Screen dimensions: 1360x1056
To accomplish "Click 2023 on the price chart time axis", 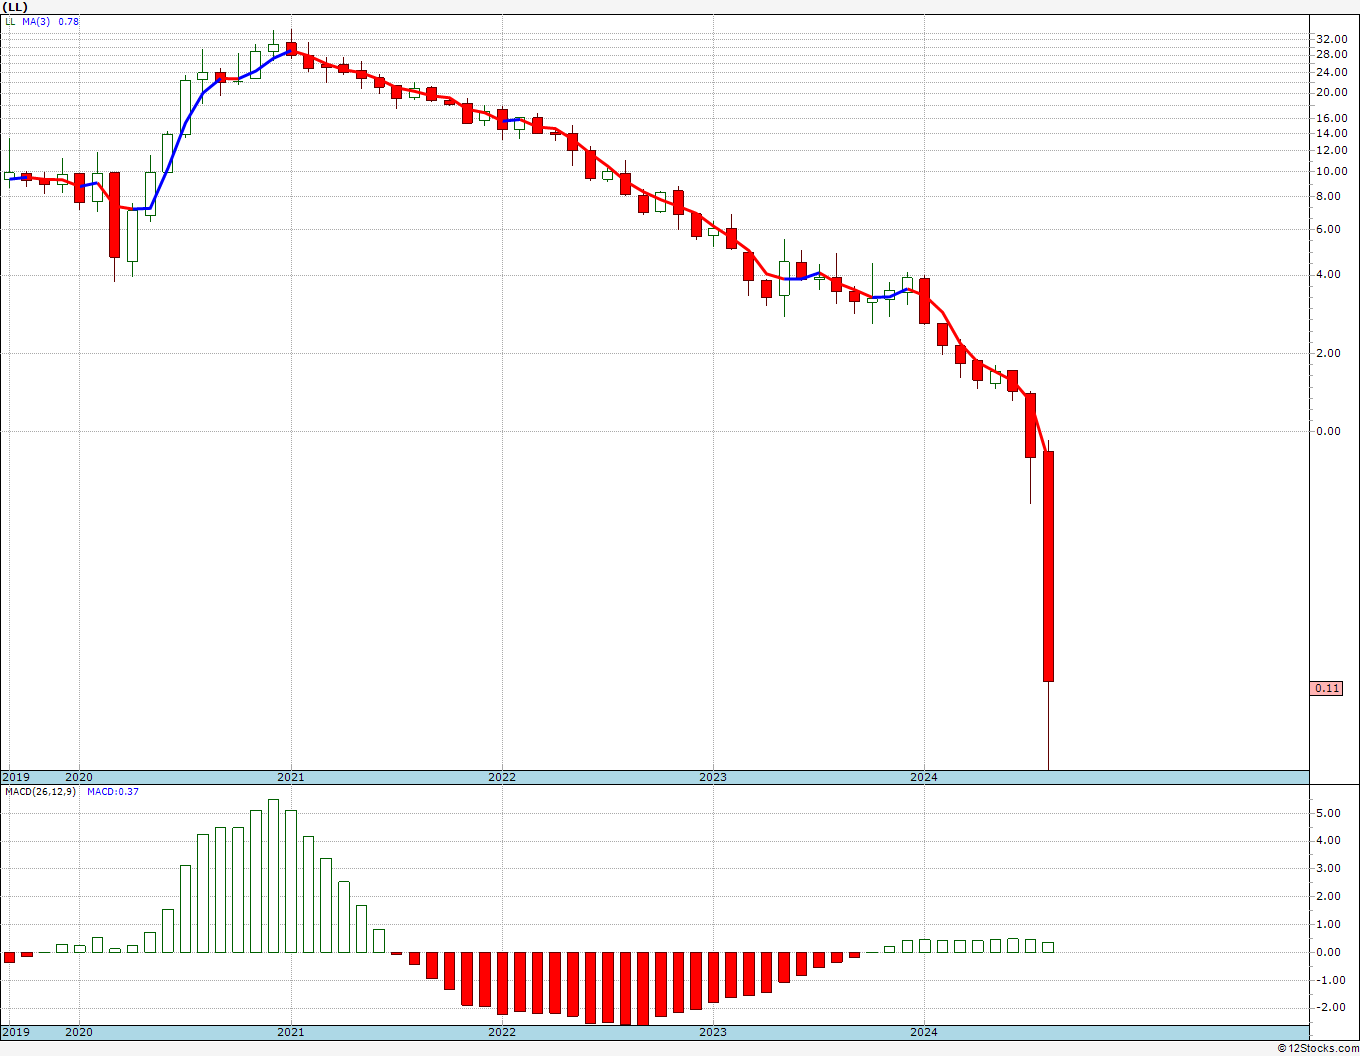I will (x=713, y=777).
